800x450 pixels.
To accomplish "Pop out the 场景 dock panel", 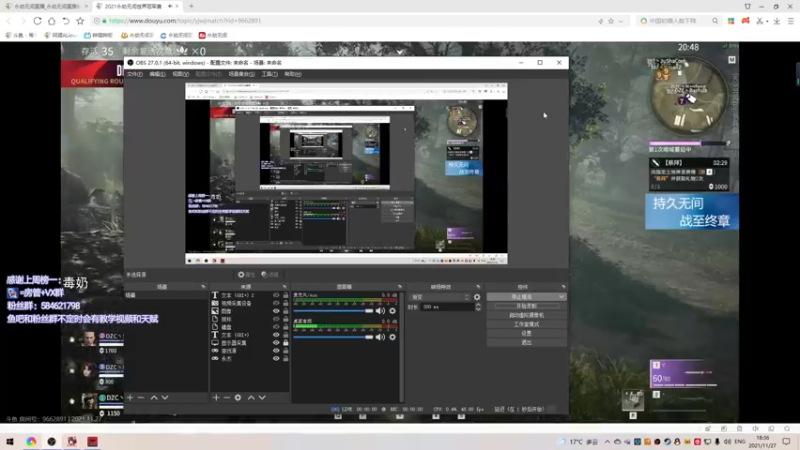I will coord(203,287).
